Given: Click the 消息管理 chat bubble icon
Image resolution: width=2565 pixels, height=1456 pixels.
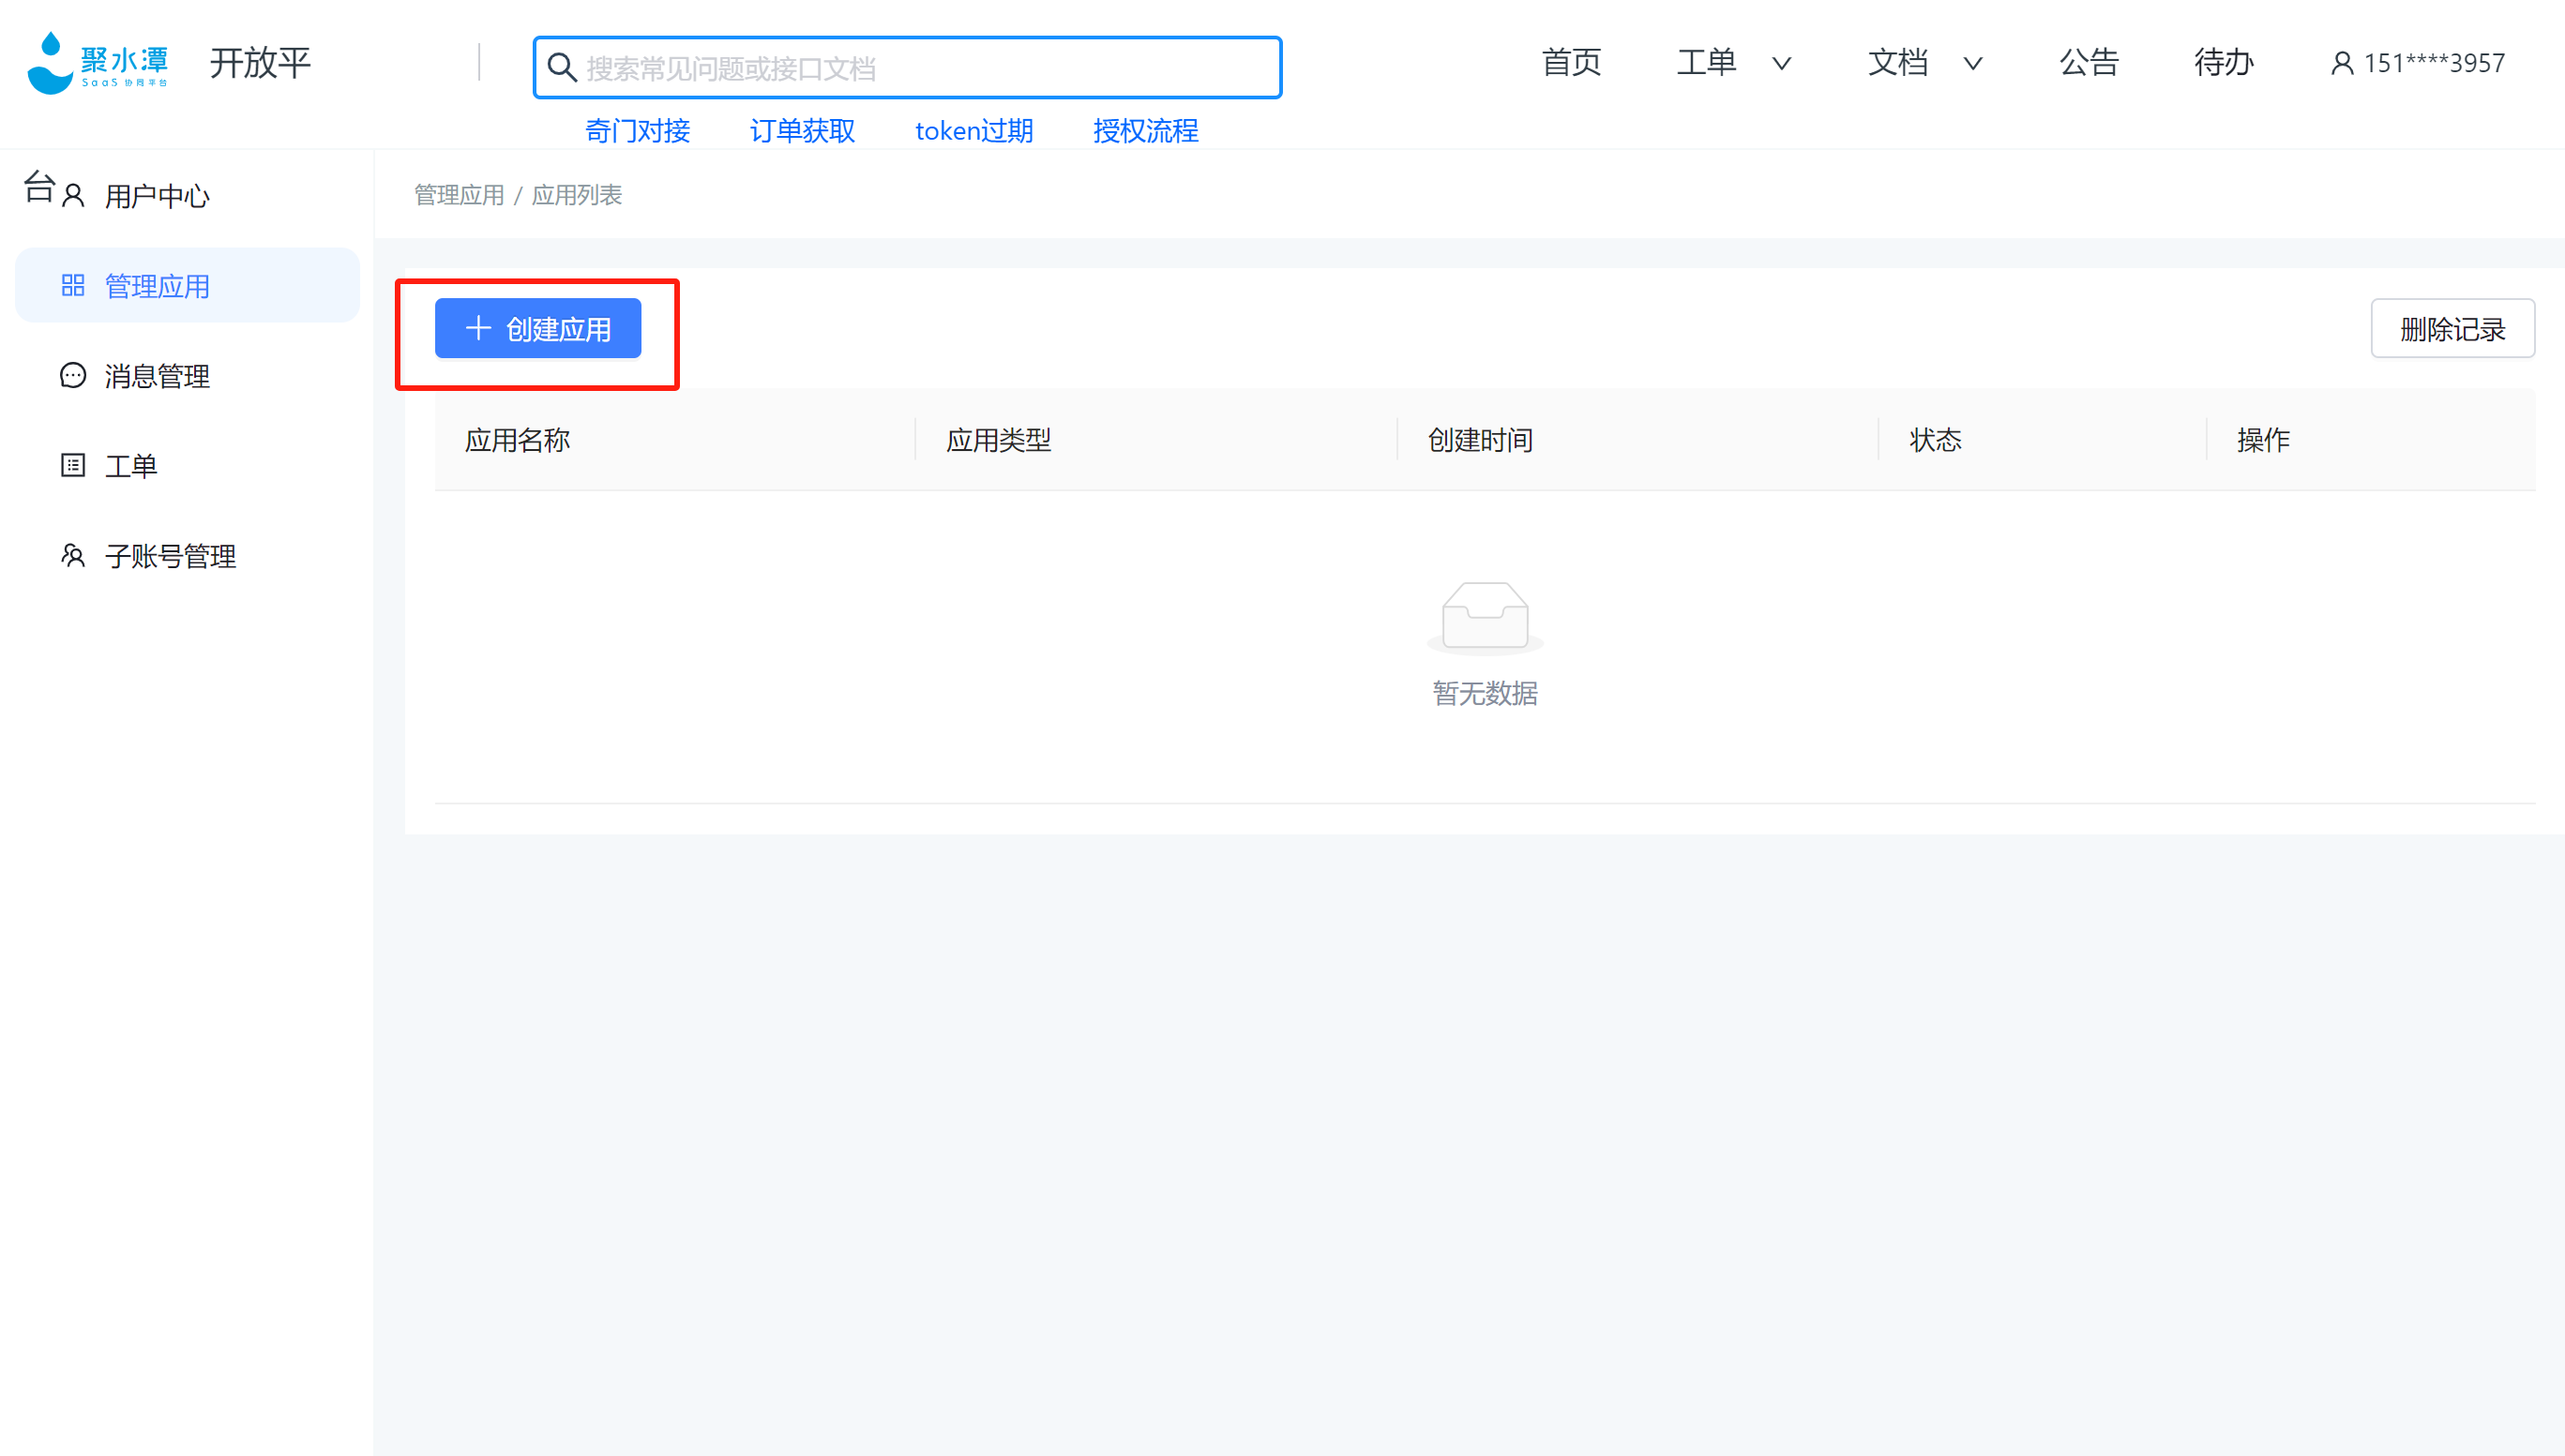Looking at the screenshot, I should point(73,376).
